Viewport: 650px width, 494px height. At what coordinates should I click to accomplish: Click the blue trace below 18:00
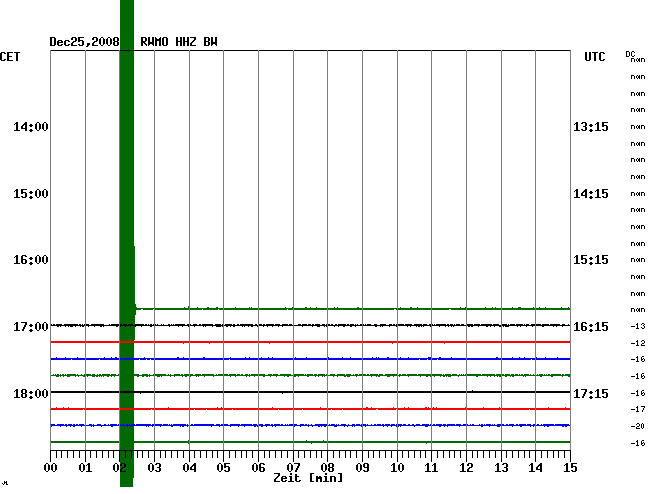click(310, 425)
